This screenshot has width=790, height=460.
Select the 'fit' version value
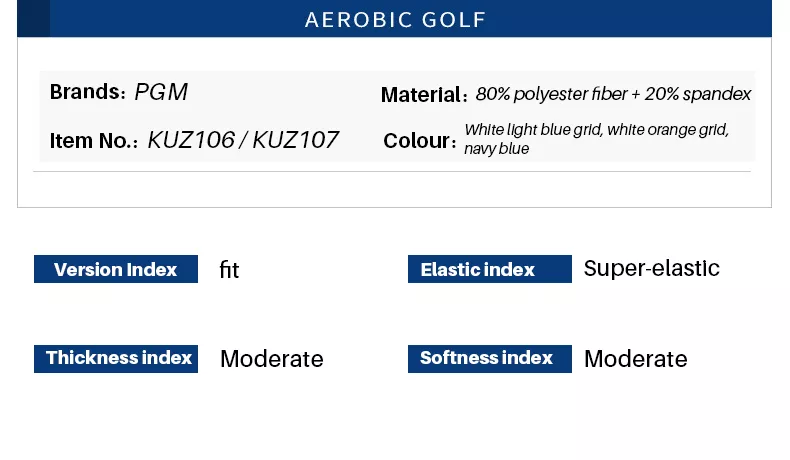point(230,270)
